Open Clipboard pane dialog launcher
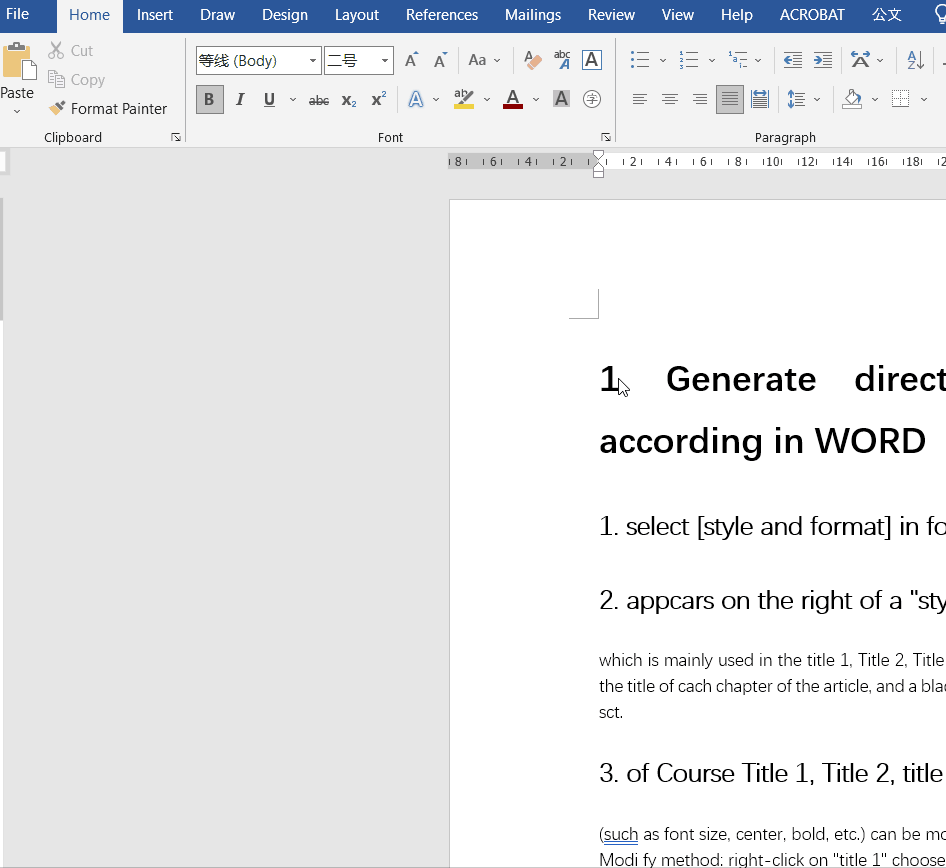 176,138
